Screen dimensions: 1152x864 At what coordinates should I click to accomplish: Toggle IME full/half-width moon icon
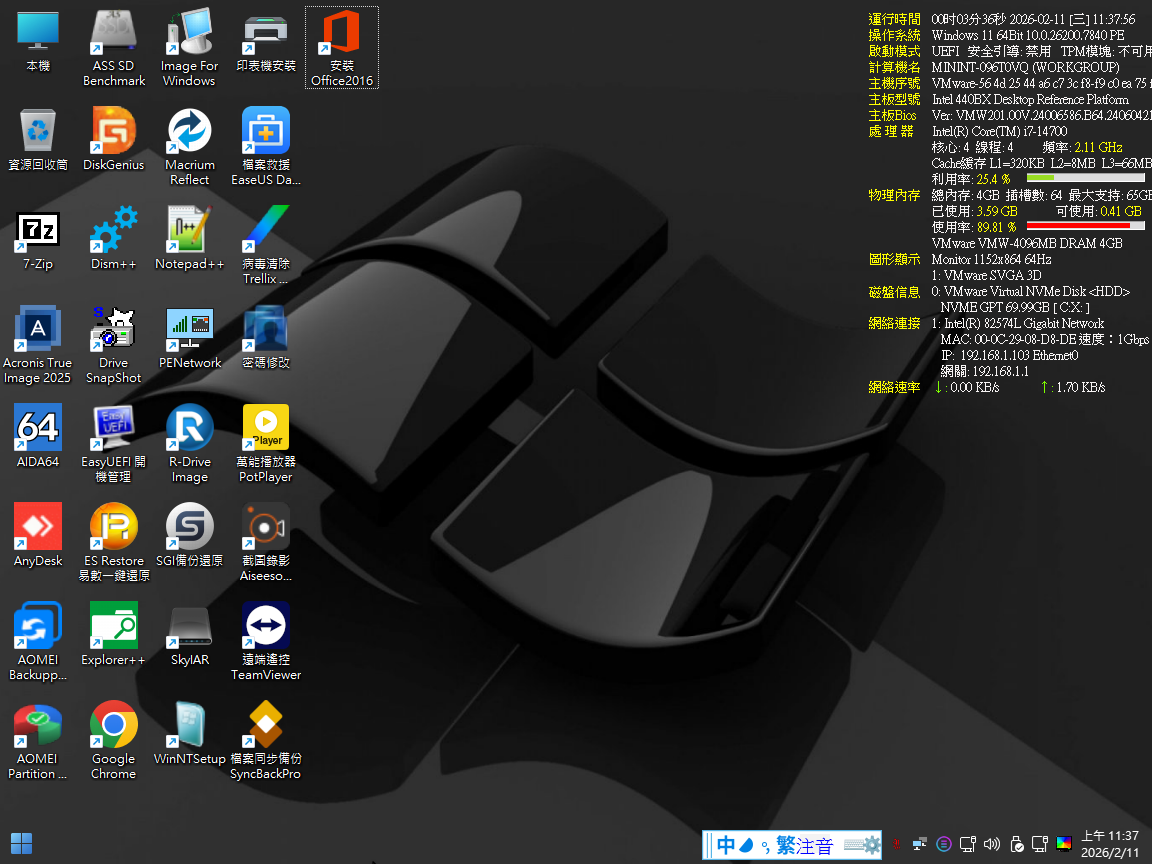pos(748,845)
